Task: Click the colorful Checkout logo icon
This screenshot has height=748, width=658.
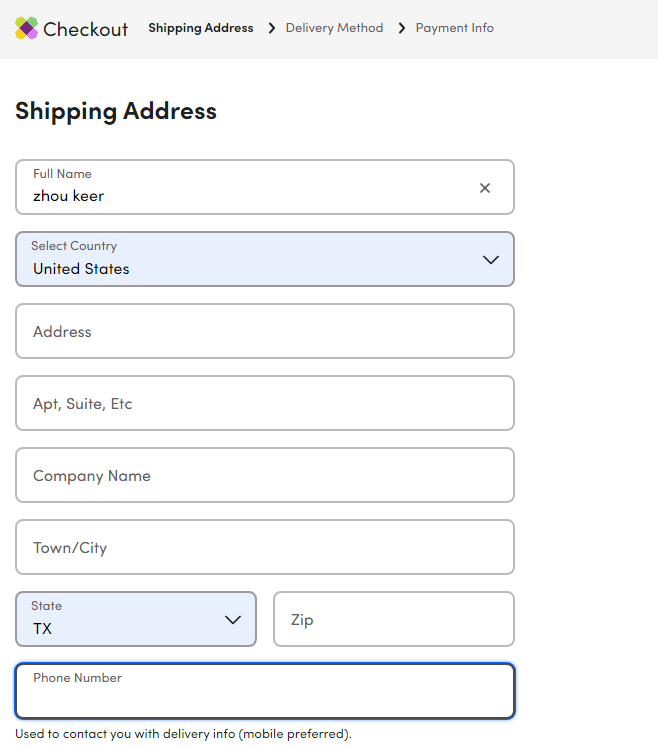Action: tap(26, 28)
